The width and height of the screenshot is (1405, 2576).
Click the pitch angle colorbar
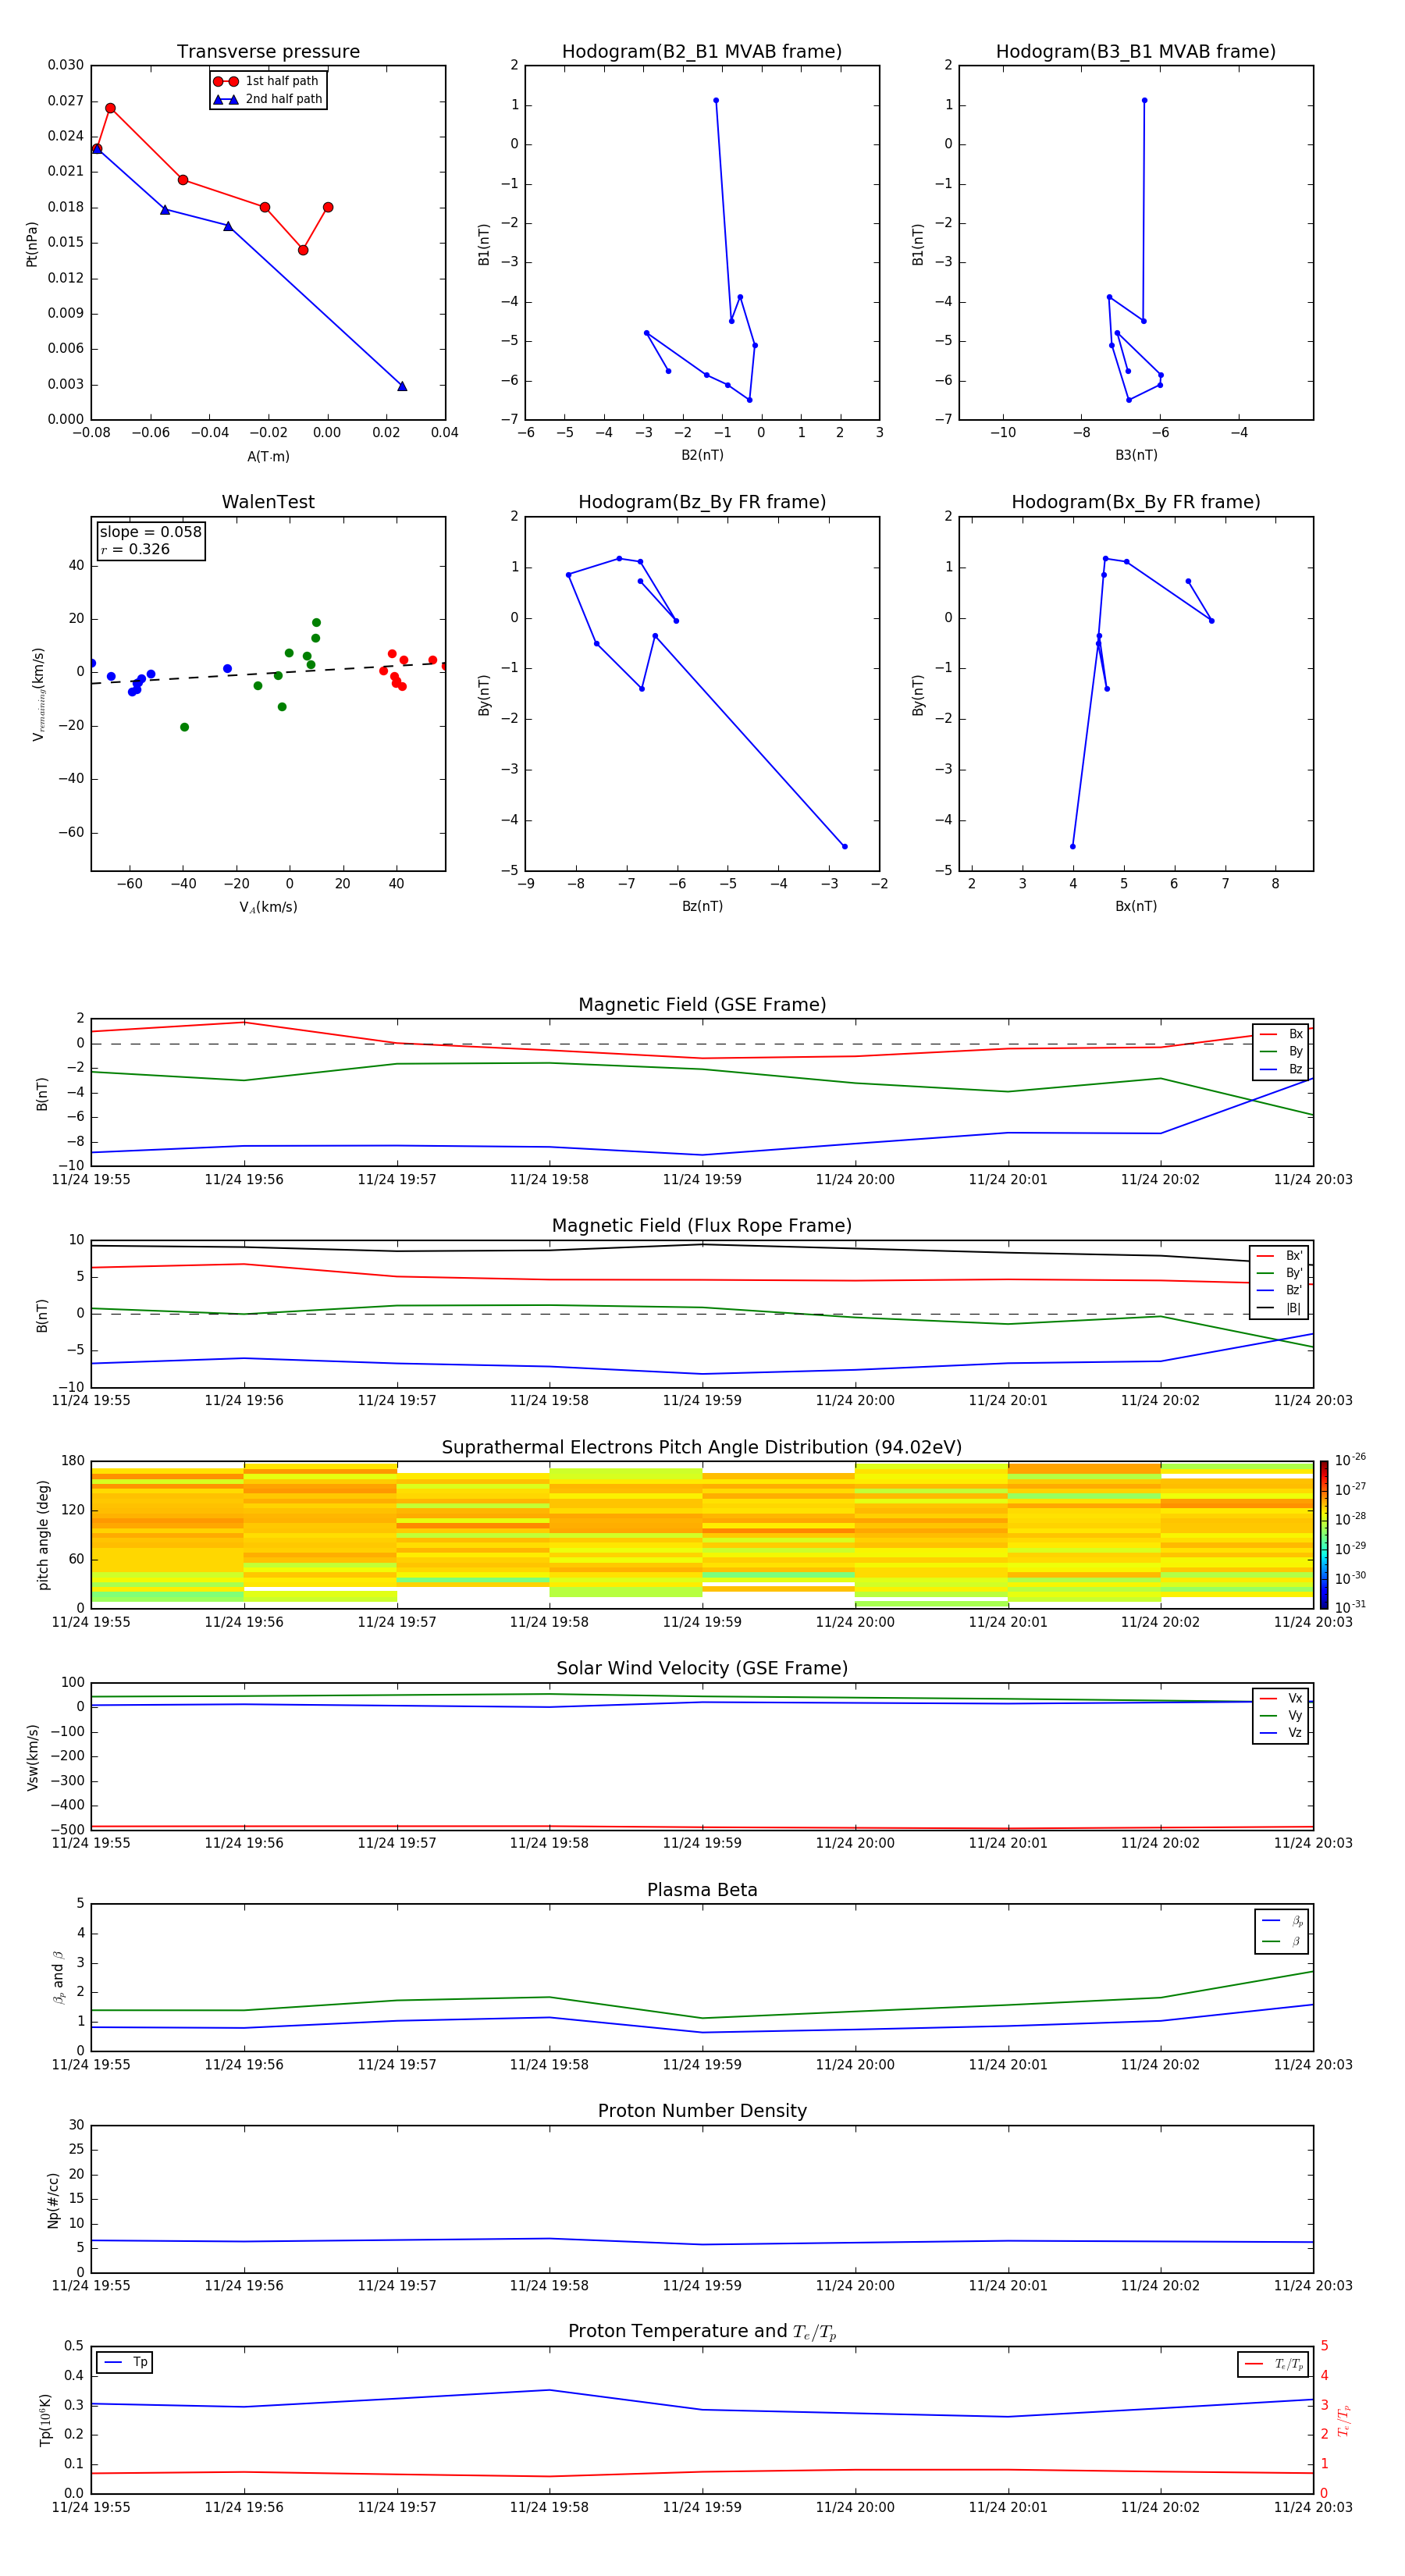(1323, 1534)
